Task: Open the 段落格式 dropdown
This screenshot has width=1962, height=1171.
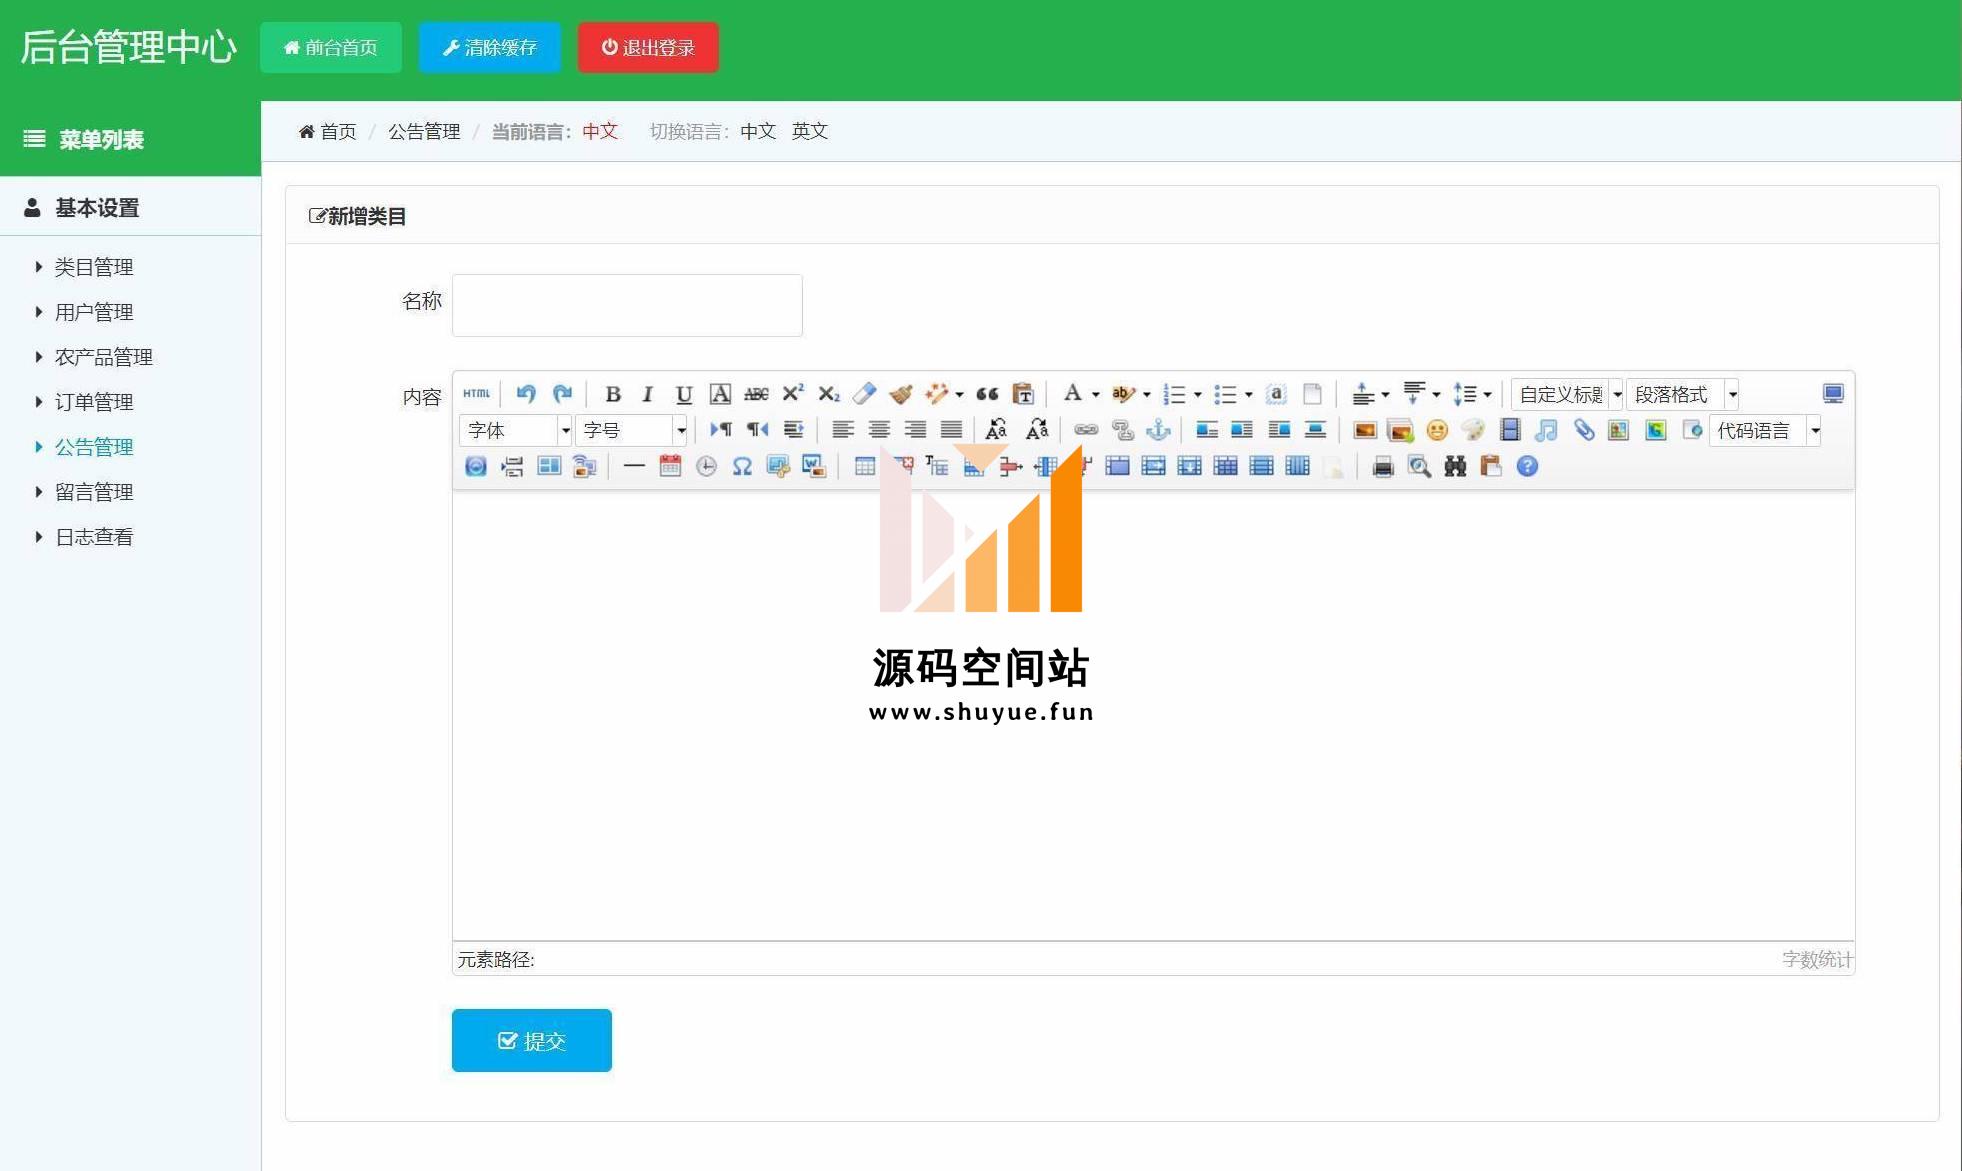Action: click(1683, 394)
